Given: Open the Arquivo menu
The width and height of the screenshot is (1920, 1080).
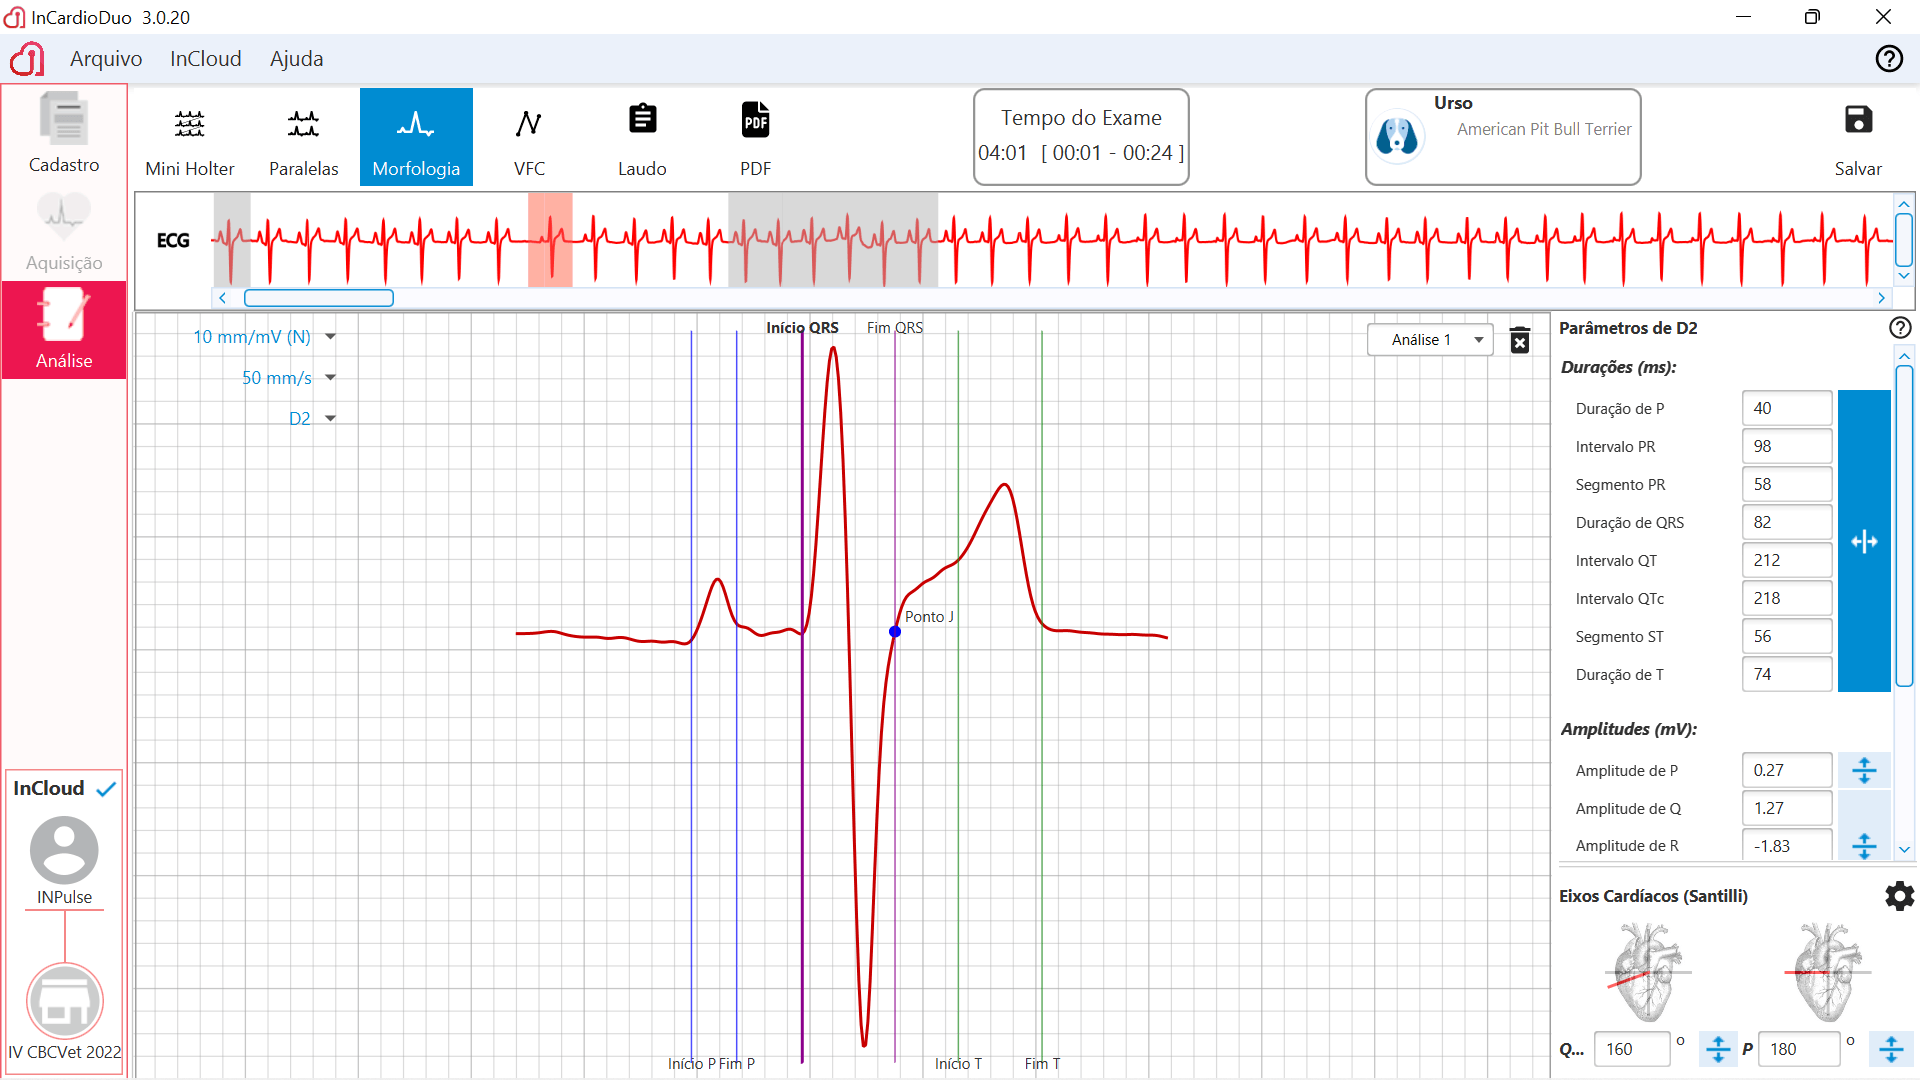Looking at the screenshot, I should coord(106,59).
